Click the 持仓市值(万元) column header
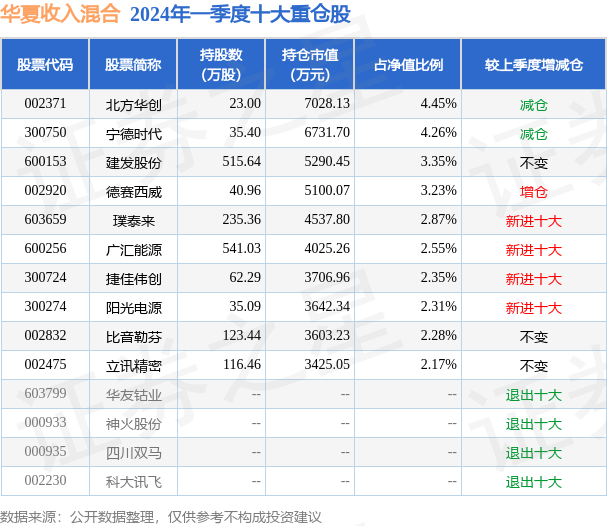This screenshot has height=526, width=607. (310, 65)
